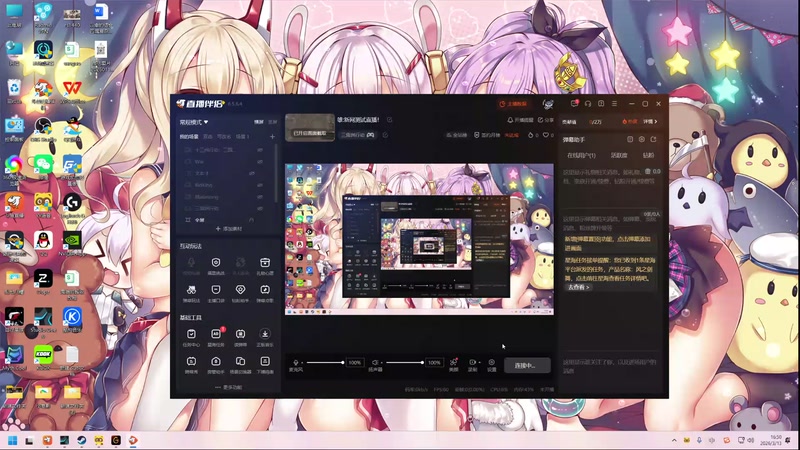800x450 pixels.
Task: Click the add scene plus icon
Action: tap(272, 137)
